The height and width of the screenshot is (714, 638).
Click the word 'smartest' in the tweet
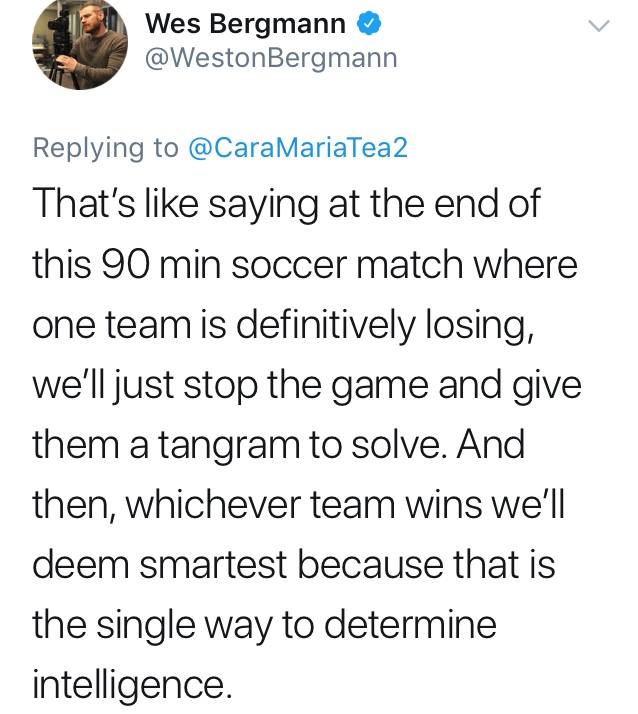pos(213,565)
